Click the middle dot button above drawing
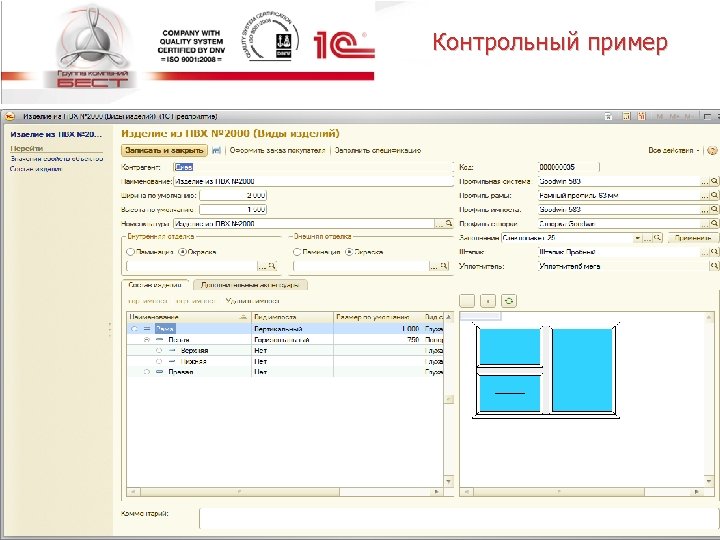The height and width of the screenshot is (540, 720). [488, 301]
